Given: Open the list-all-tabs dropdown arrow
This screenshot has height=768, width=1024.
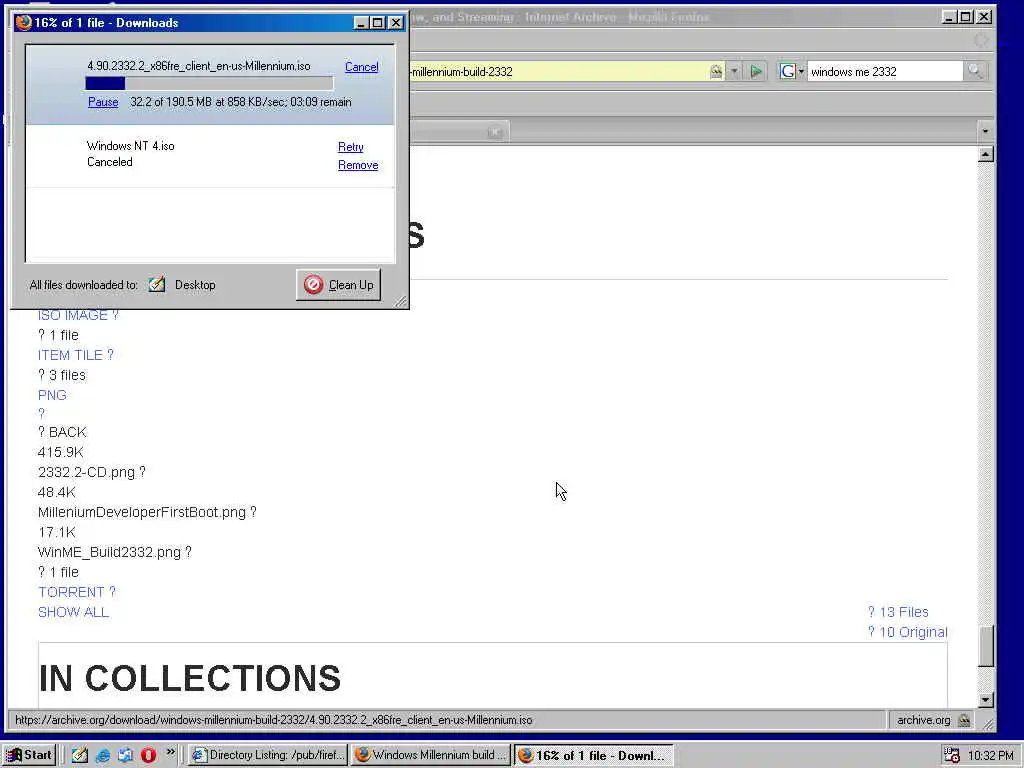Looking at the screenshot, I should coord(985,131).
